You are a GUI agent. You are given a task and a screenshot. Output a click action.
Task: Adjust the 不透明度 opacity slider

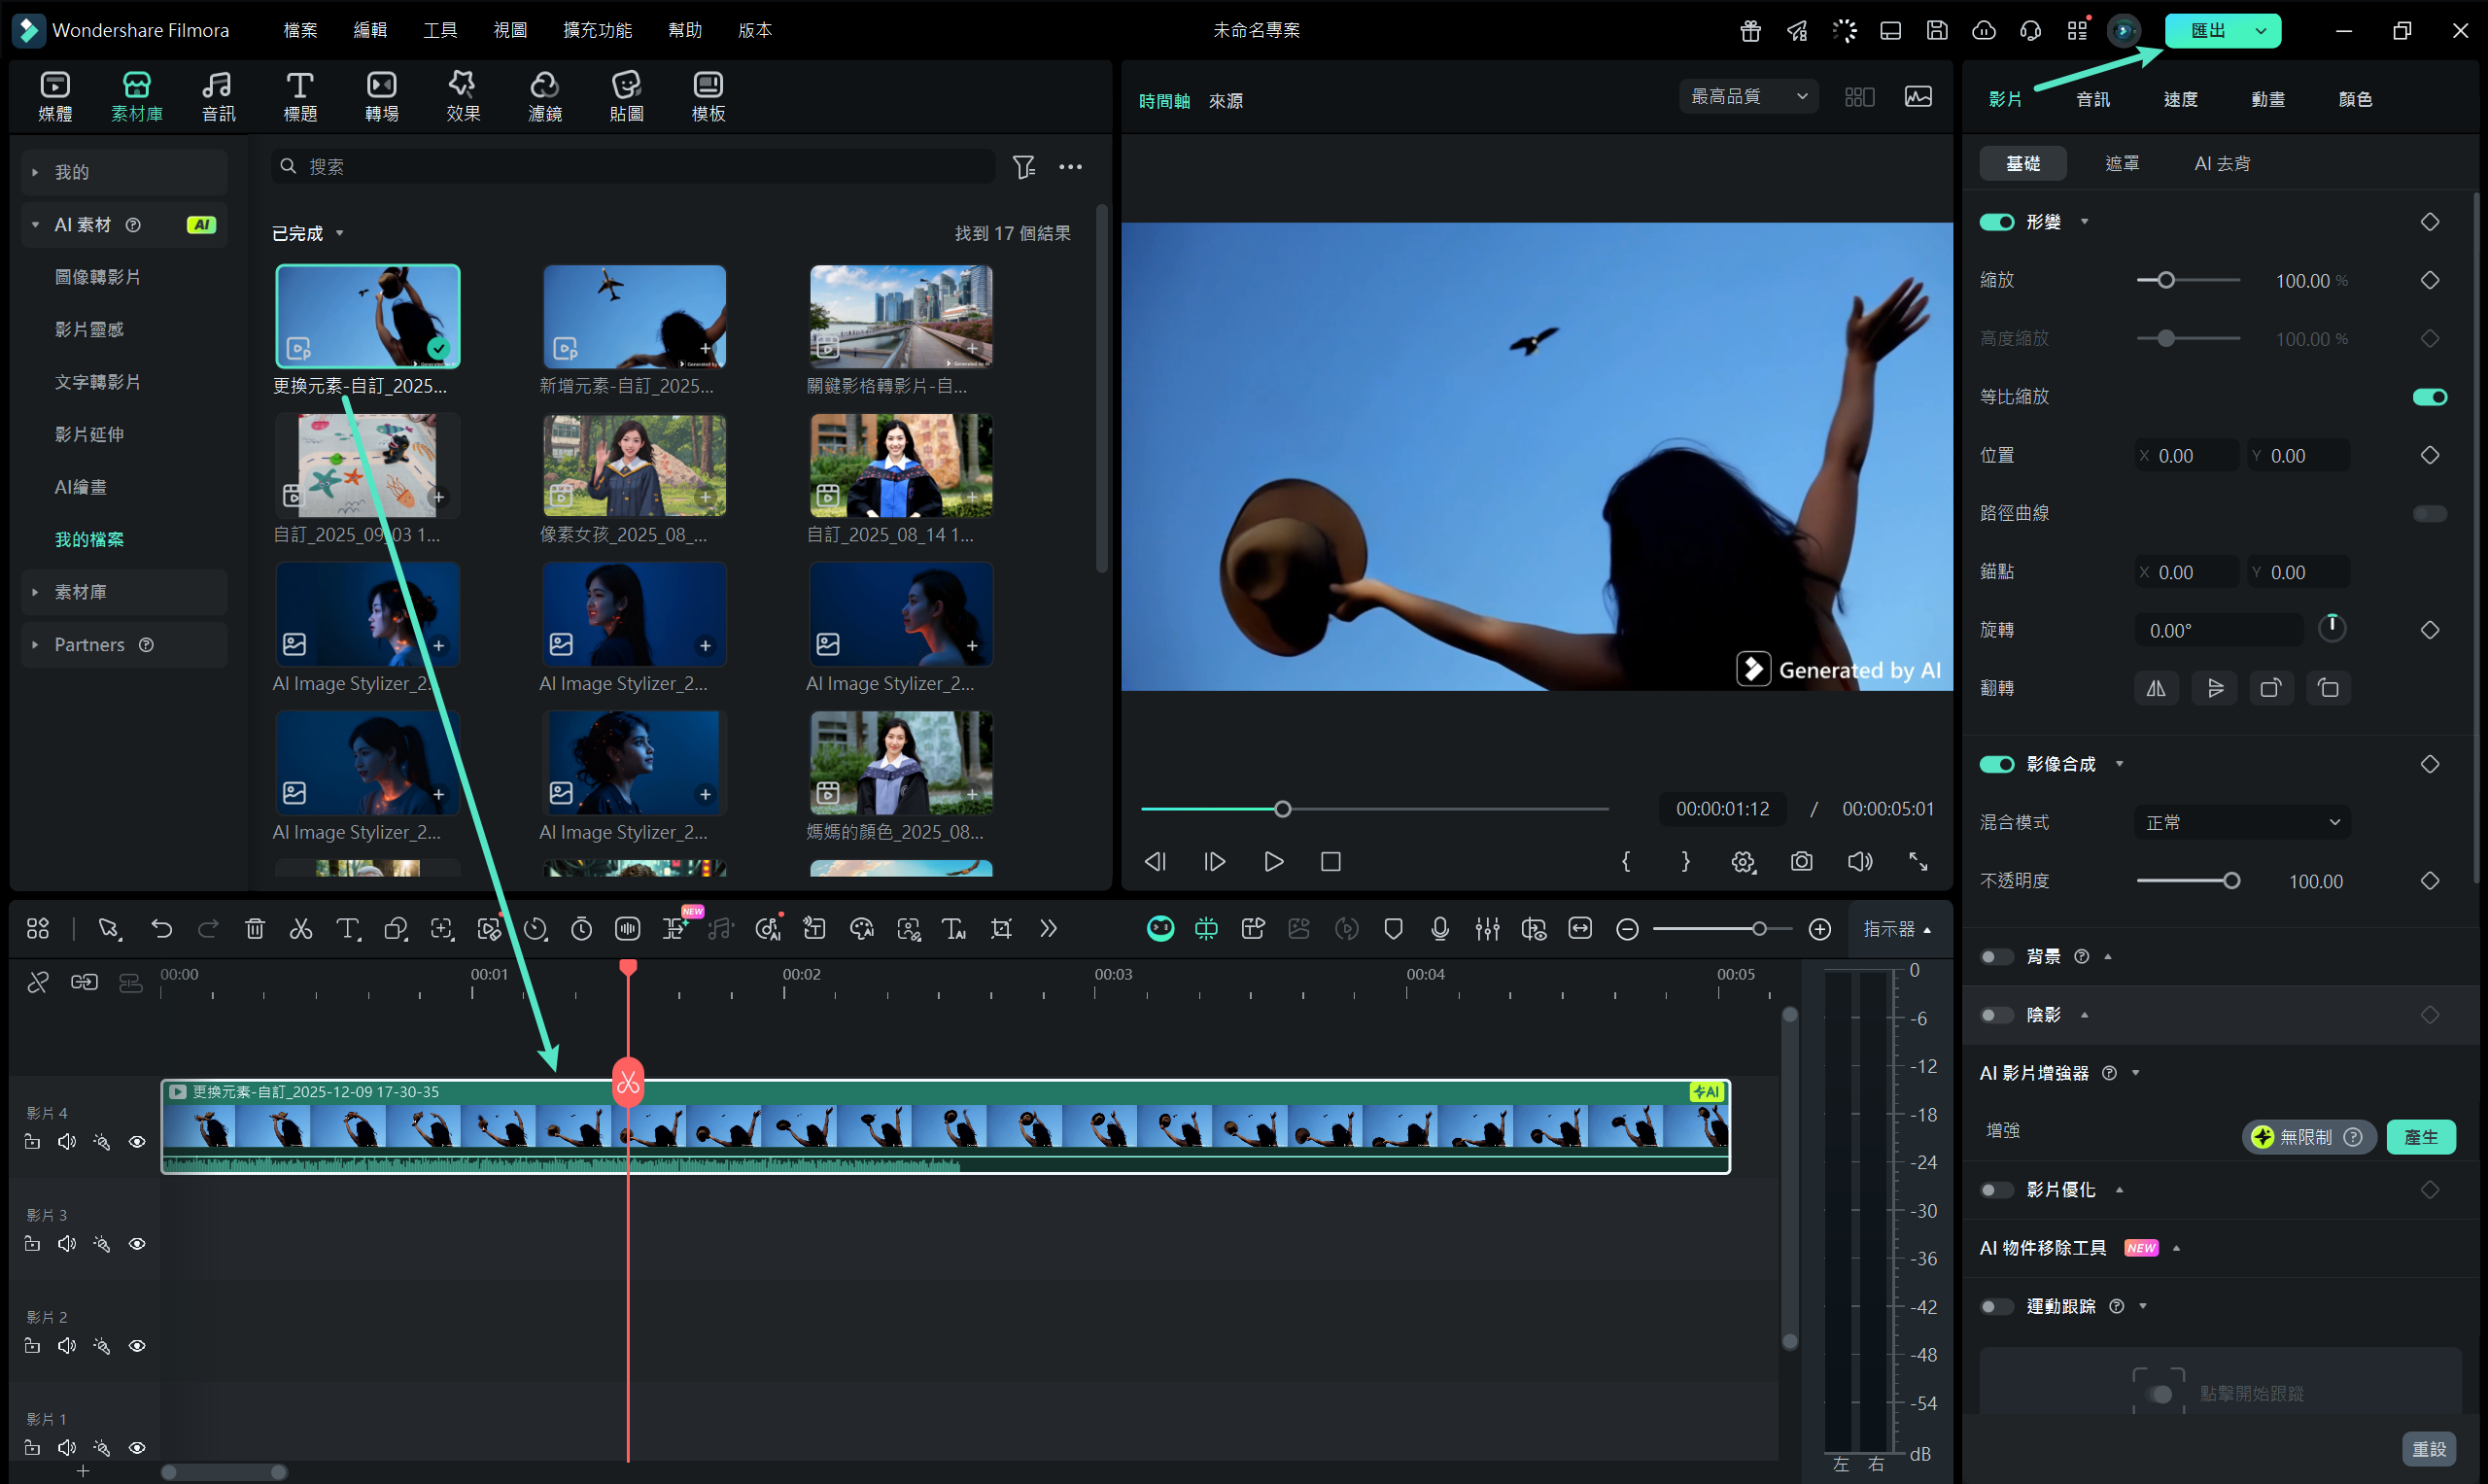(2231, 881)
